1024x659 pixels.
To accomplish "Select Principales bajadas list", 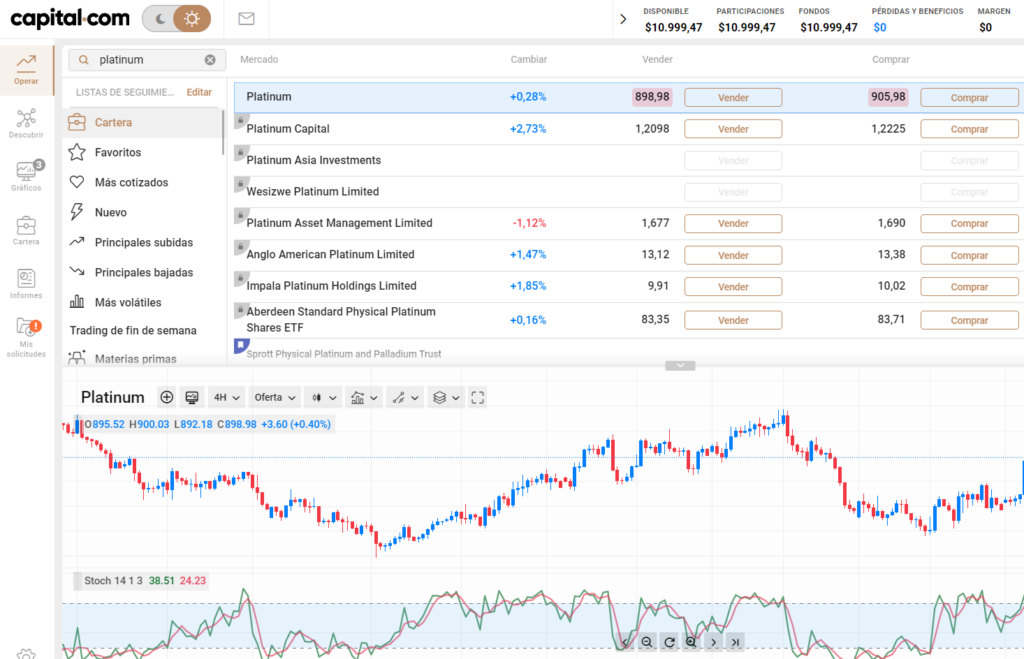I will pos(142,272).
